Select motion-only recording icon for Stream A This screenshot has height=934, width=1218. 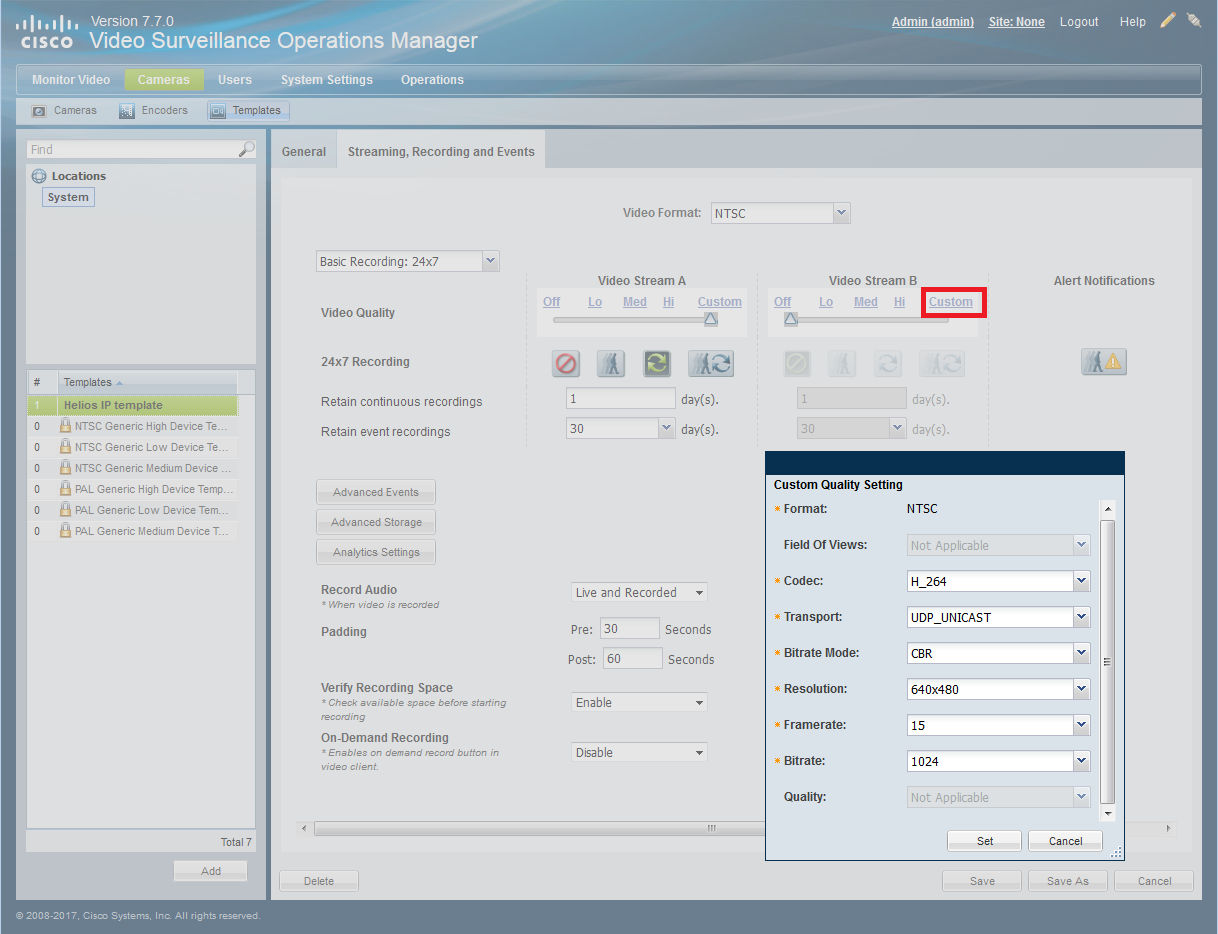pos(612,364)
